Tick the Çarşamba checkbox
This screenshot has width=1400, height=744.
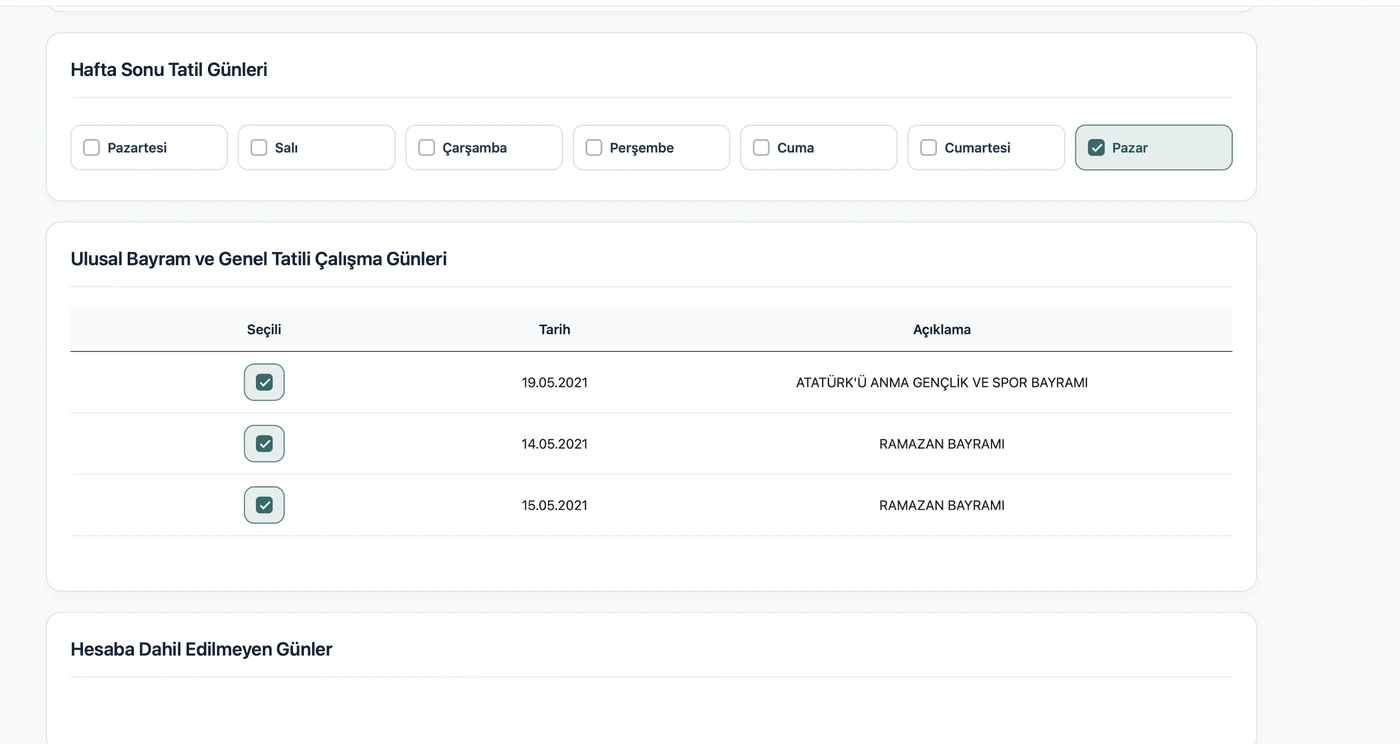(x=426, y=148)
